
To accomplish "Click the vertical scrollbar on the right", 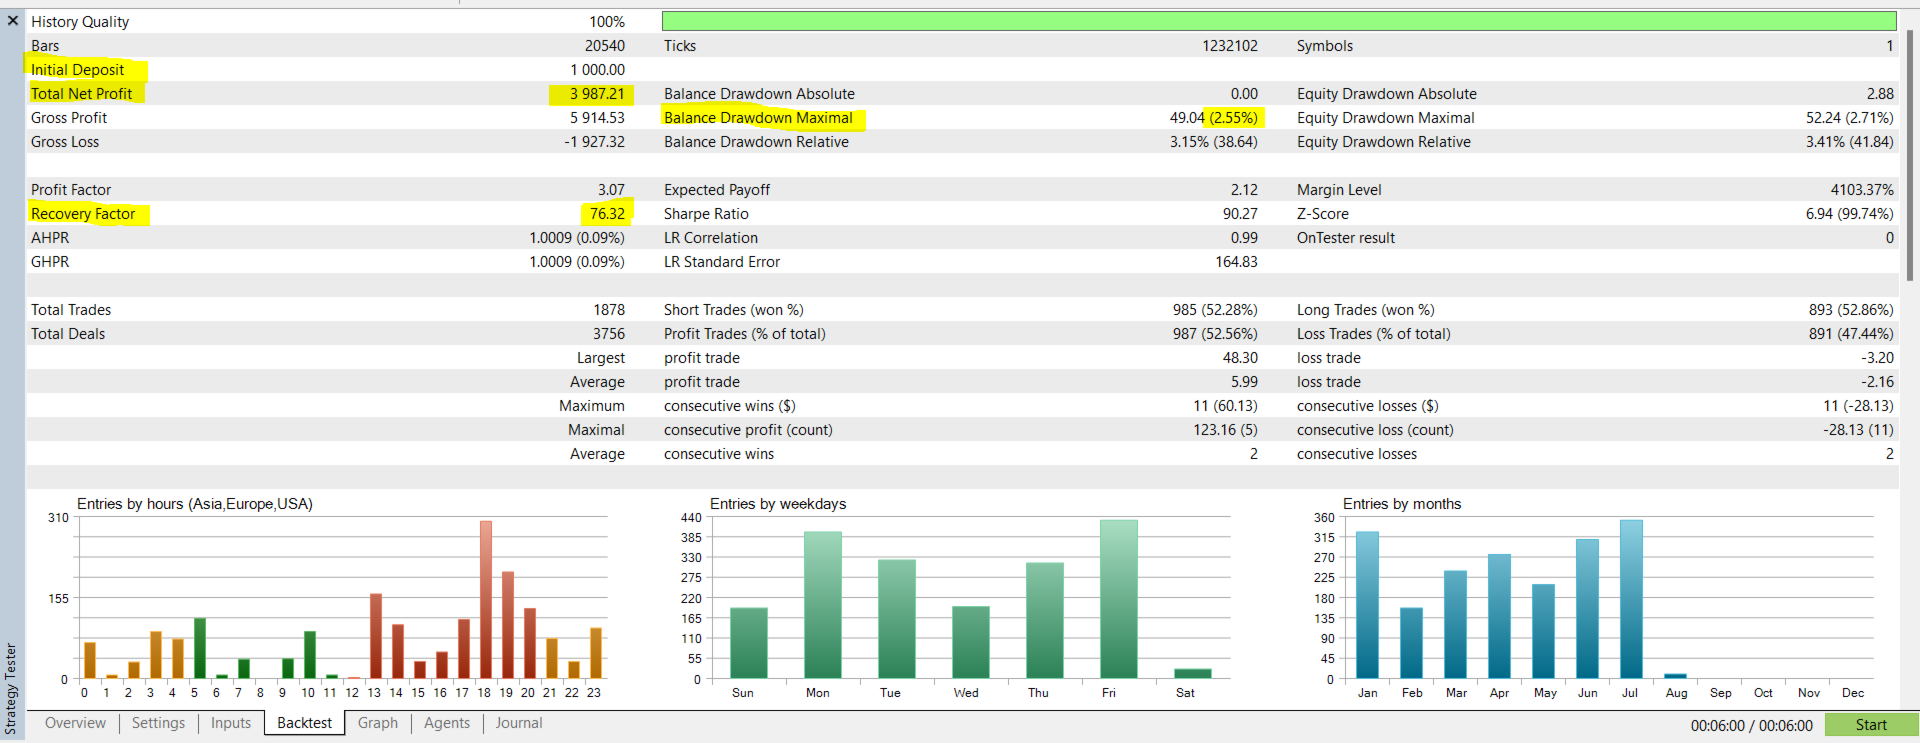I will 1911,155.
